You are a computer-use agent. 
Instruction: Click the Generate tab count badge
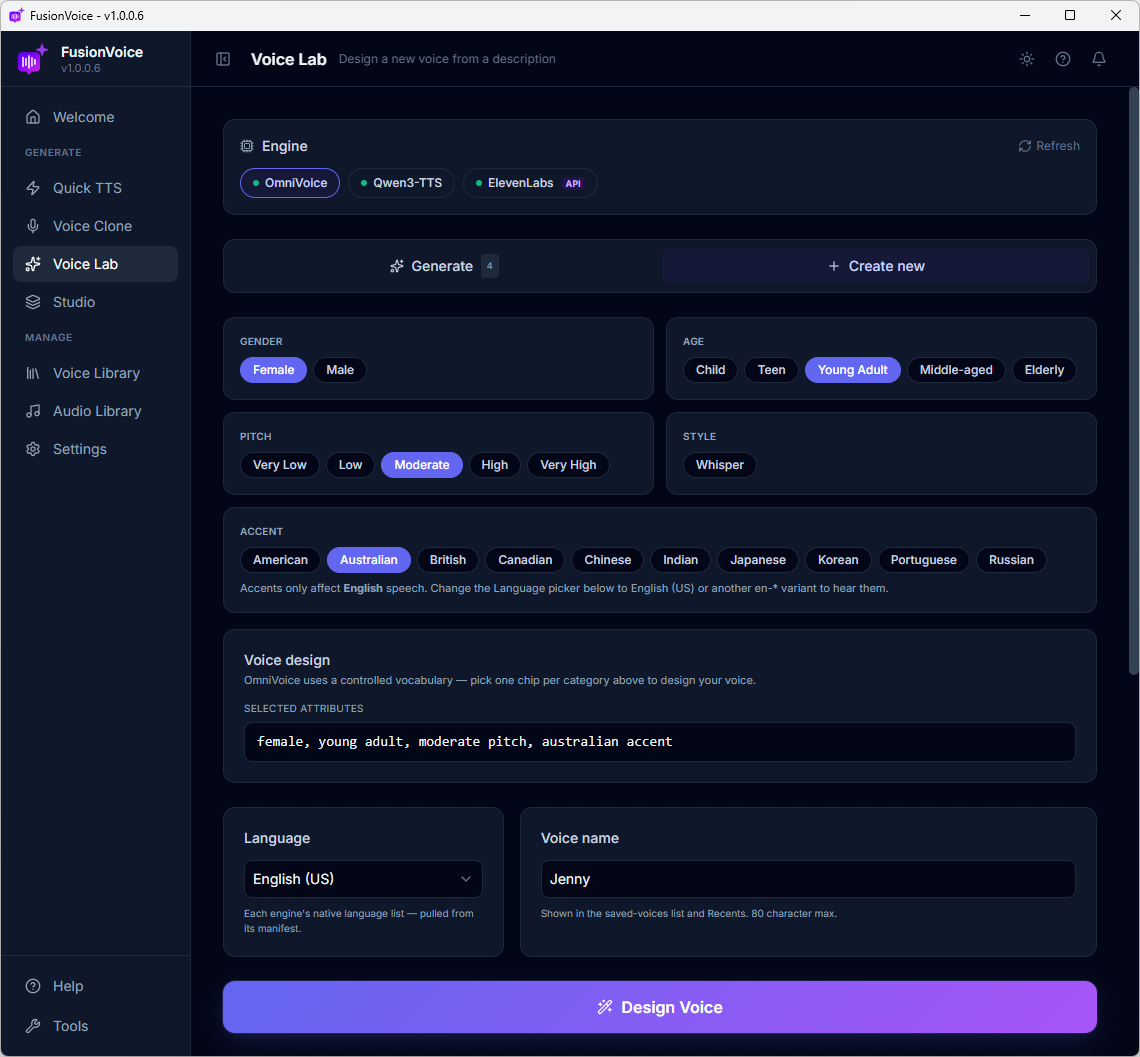tap(489, 266)
